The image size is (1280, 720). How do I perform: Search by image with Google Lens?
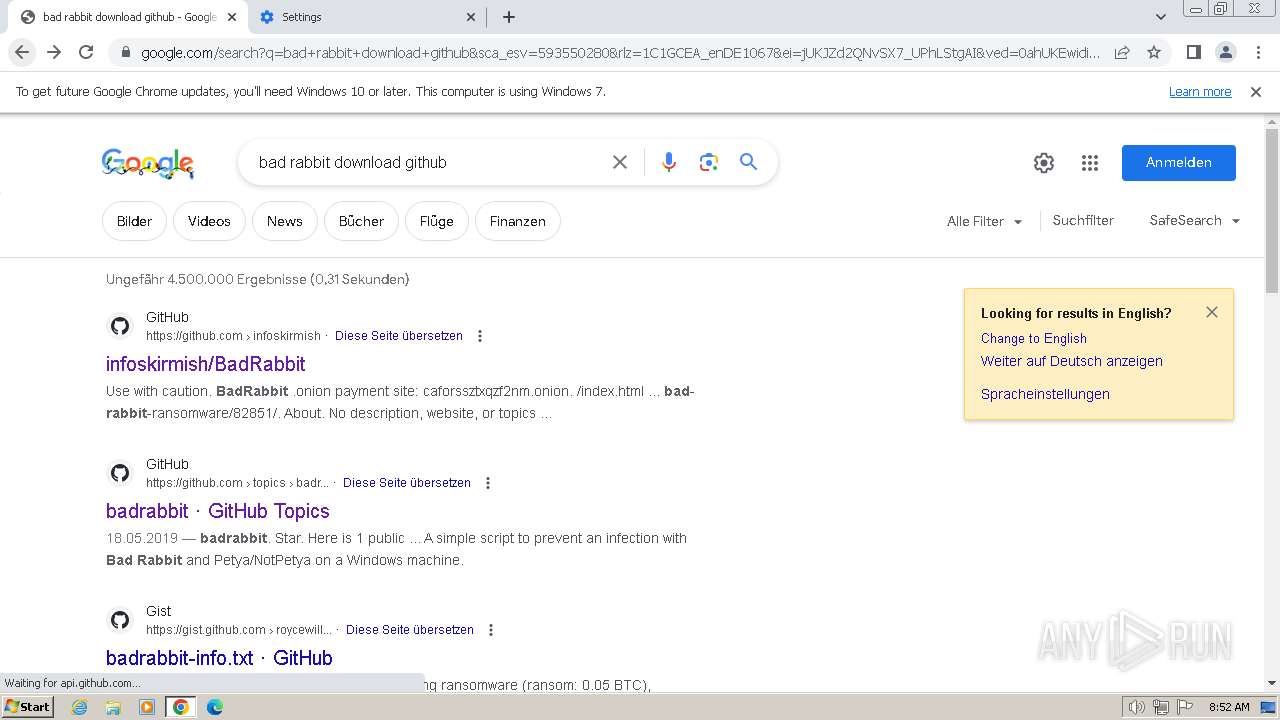(x=709, y=162)
